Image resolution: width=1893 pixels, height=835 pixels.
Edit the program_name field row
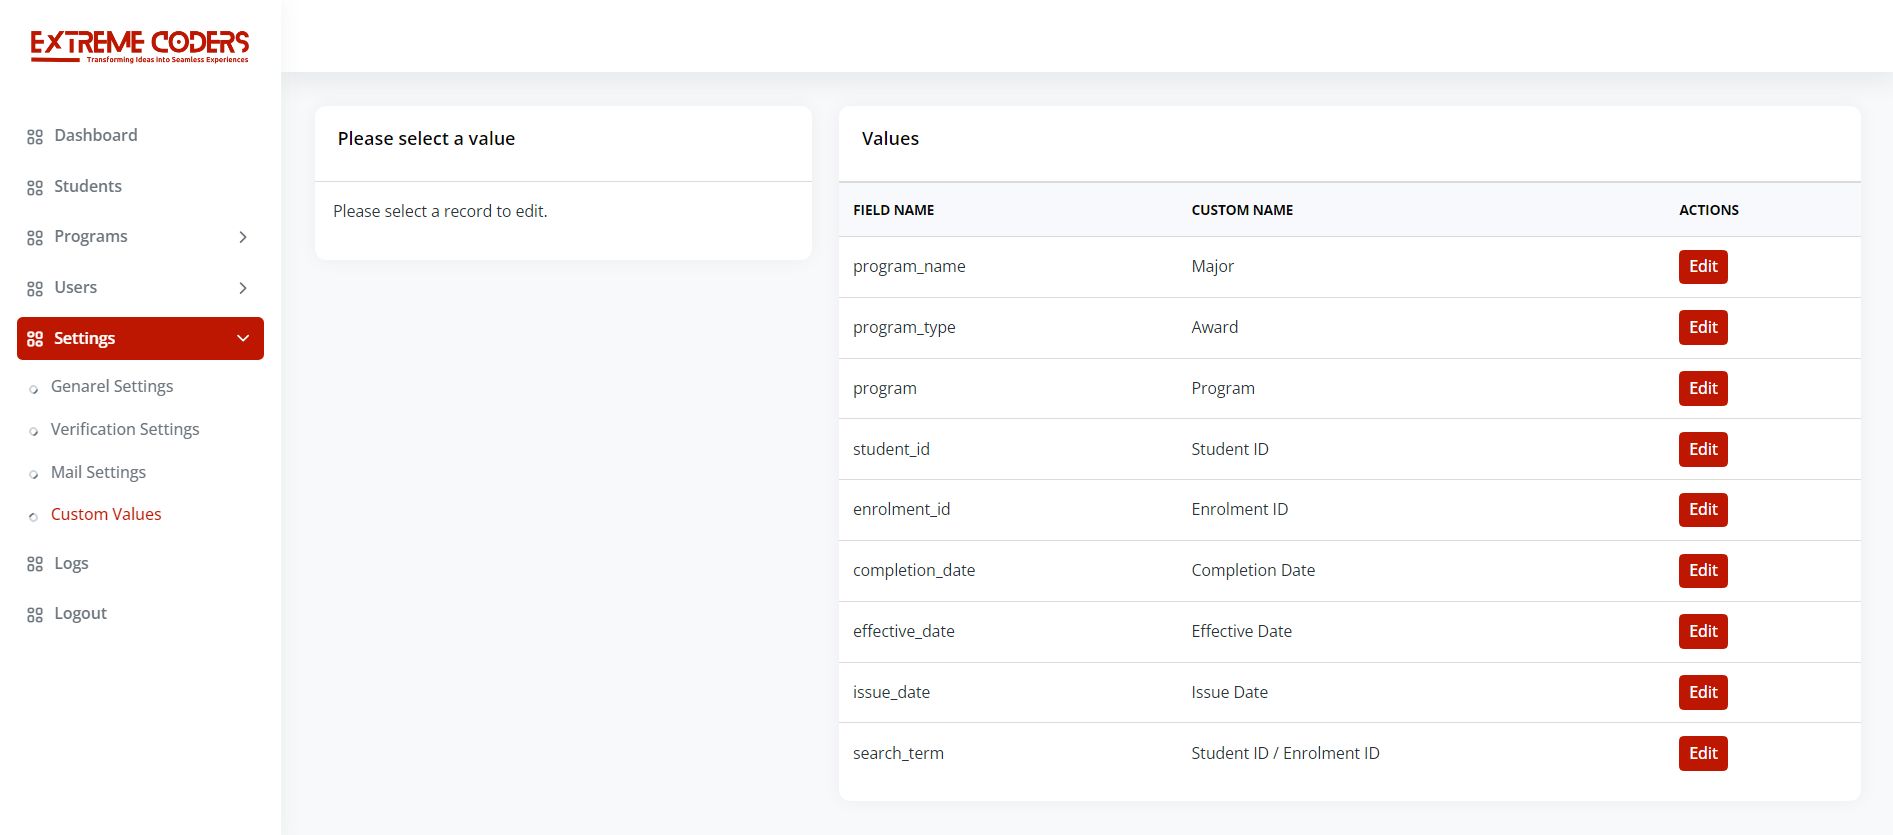[x=1702, y=267]
